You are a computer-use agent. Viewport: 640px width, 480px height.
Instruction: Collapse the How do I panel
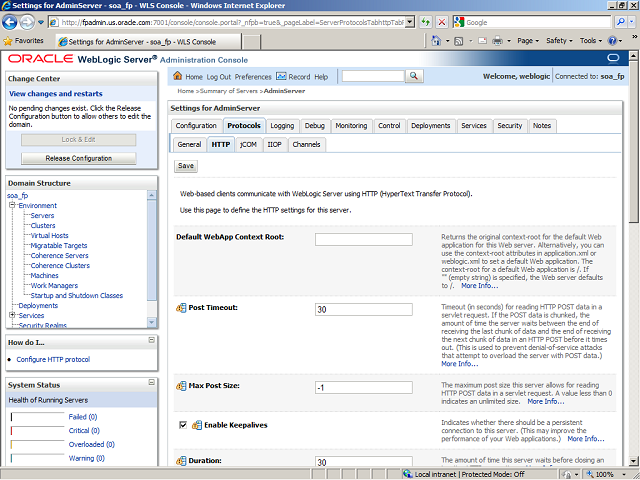pyautogui.click(x=151, y=342)
